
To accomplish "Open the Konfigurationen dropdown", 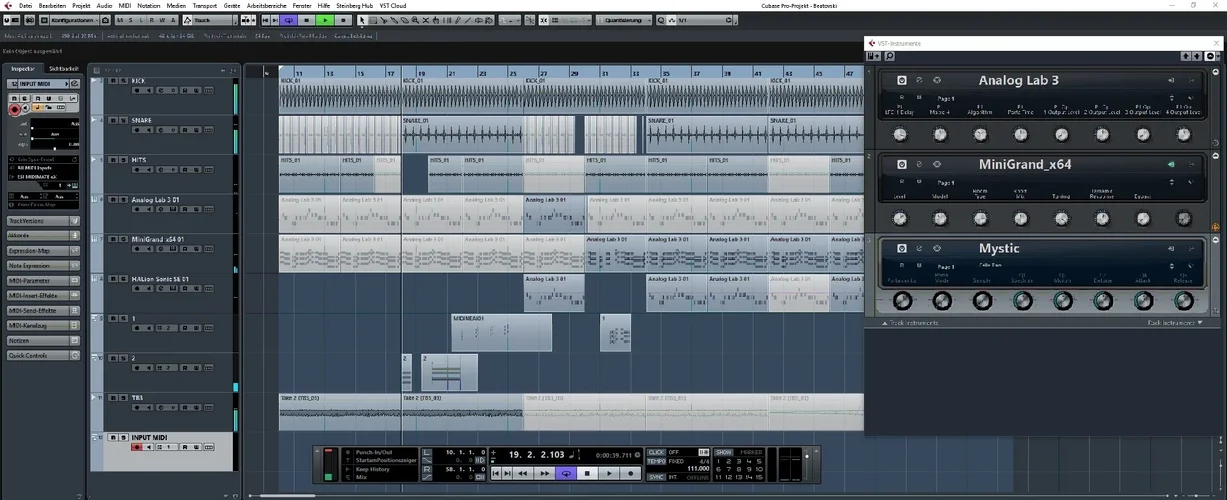I will (73, 20).
